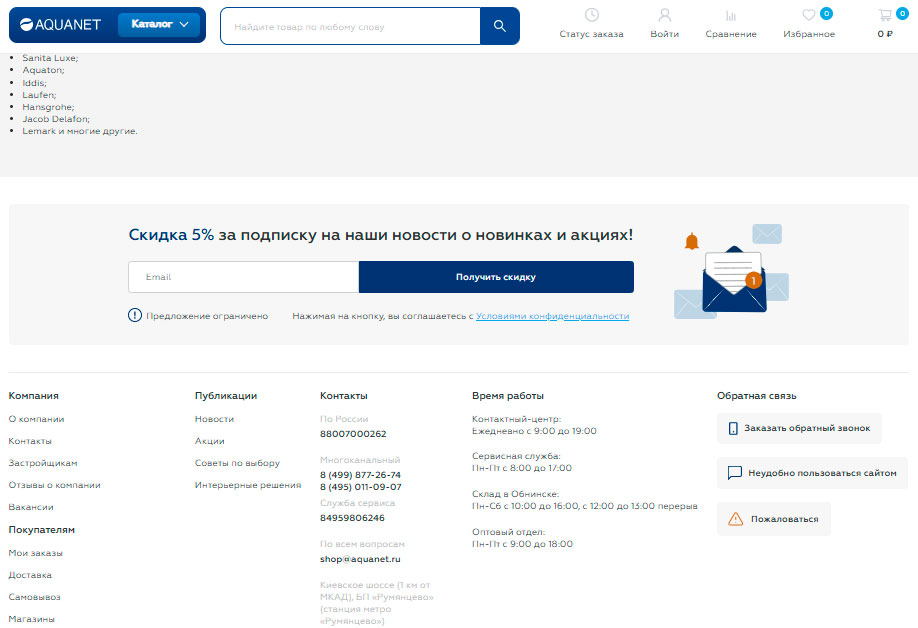Viewport: 918px width, 628px height.
Task: Call the number 88007000262
Action: point(353,434)
